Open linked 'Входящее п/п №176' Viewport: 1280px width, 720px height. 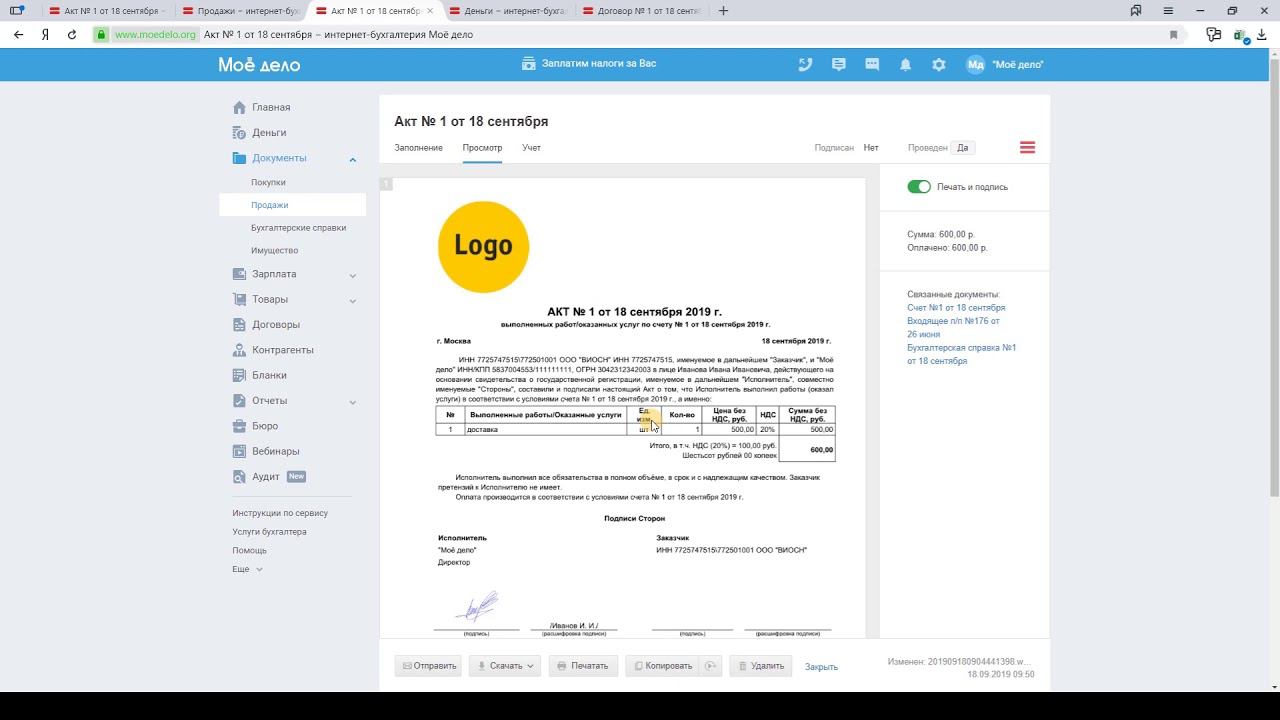(953, 327)
